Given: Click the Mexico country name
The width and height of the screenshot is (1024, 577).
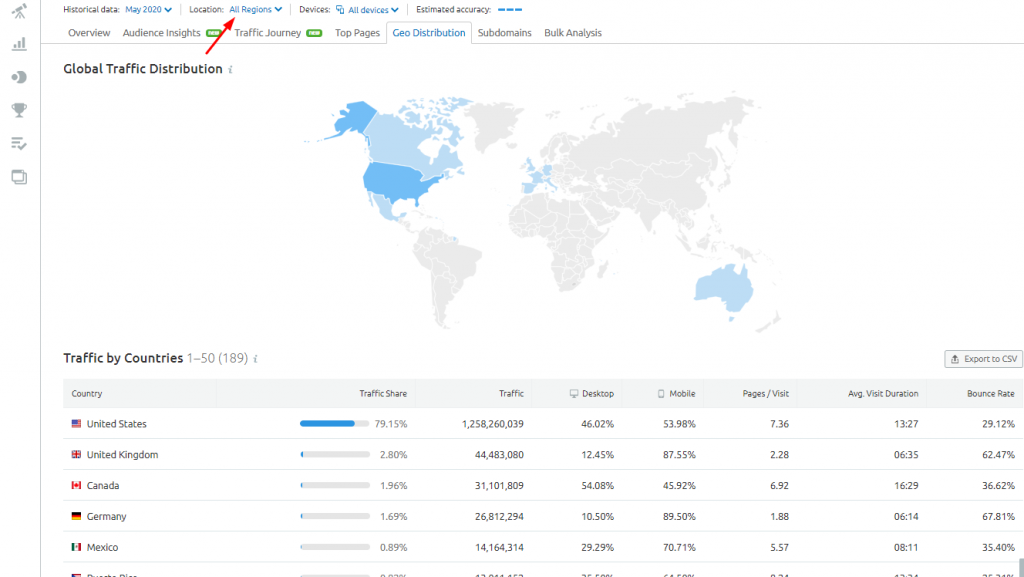Looking at the screenshot, I should (x=103, y=547).
